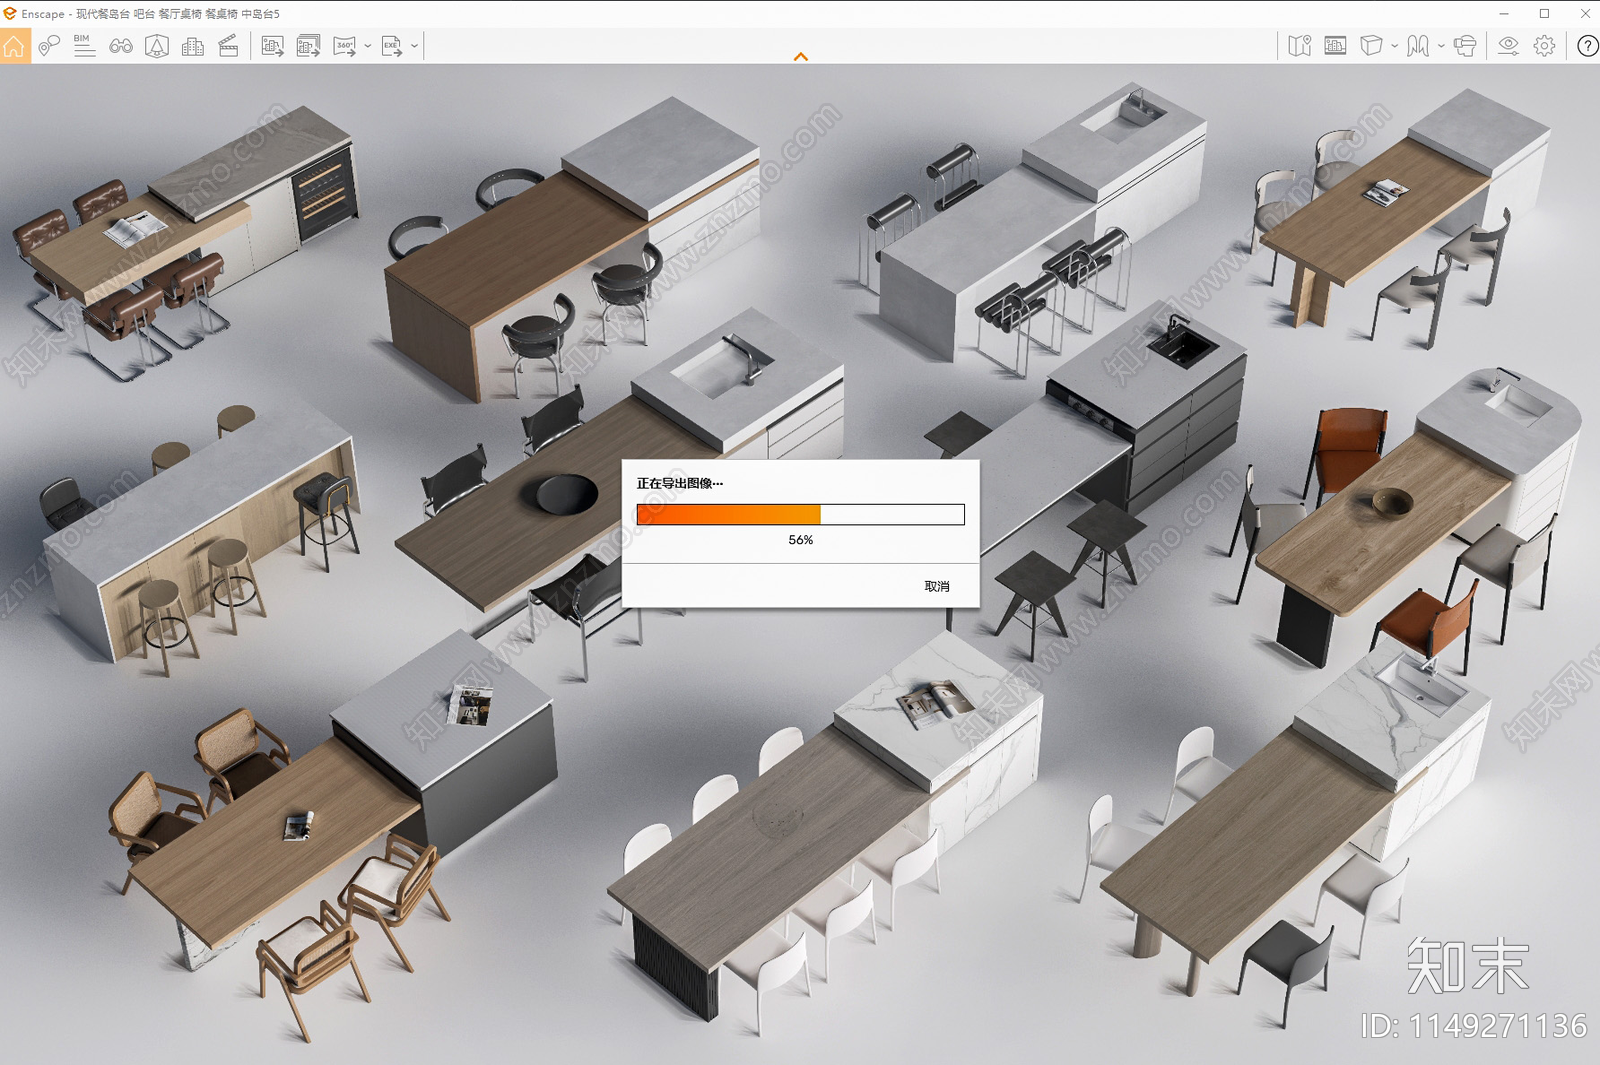Click the batch rendering export icon

(x=308, y=46)
